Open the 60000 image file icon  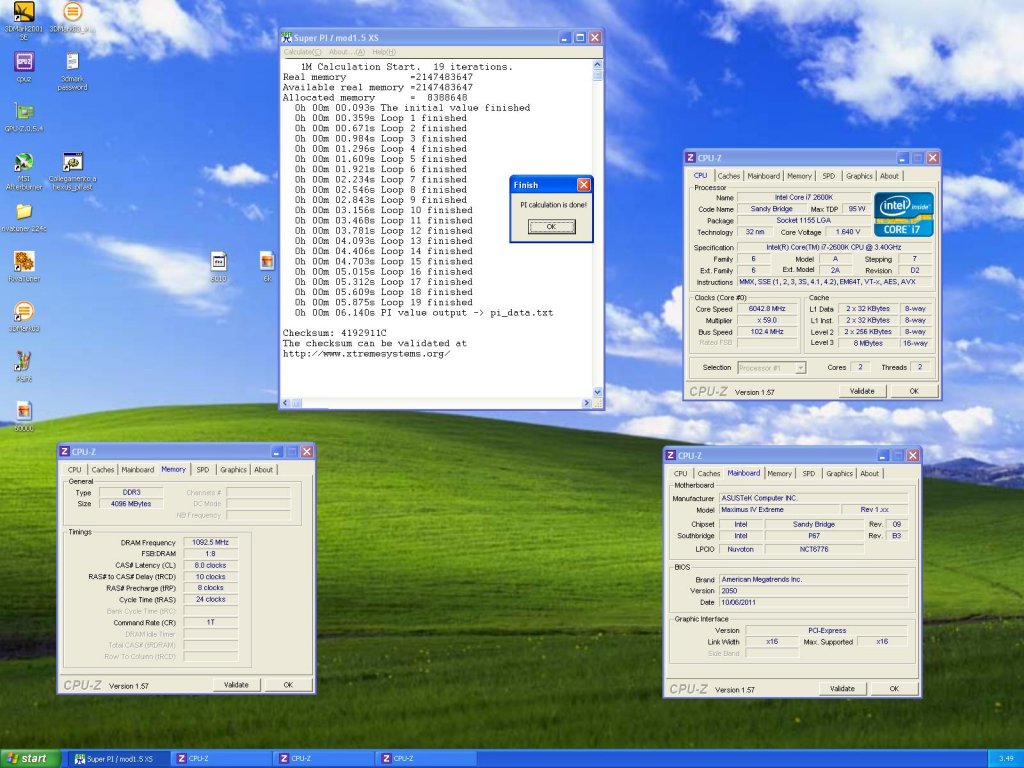[24, 416]
